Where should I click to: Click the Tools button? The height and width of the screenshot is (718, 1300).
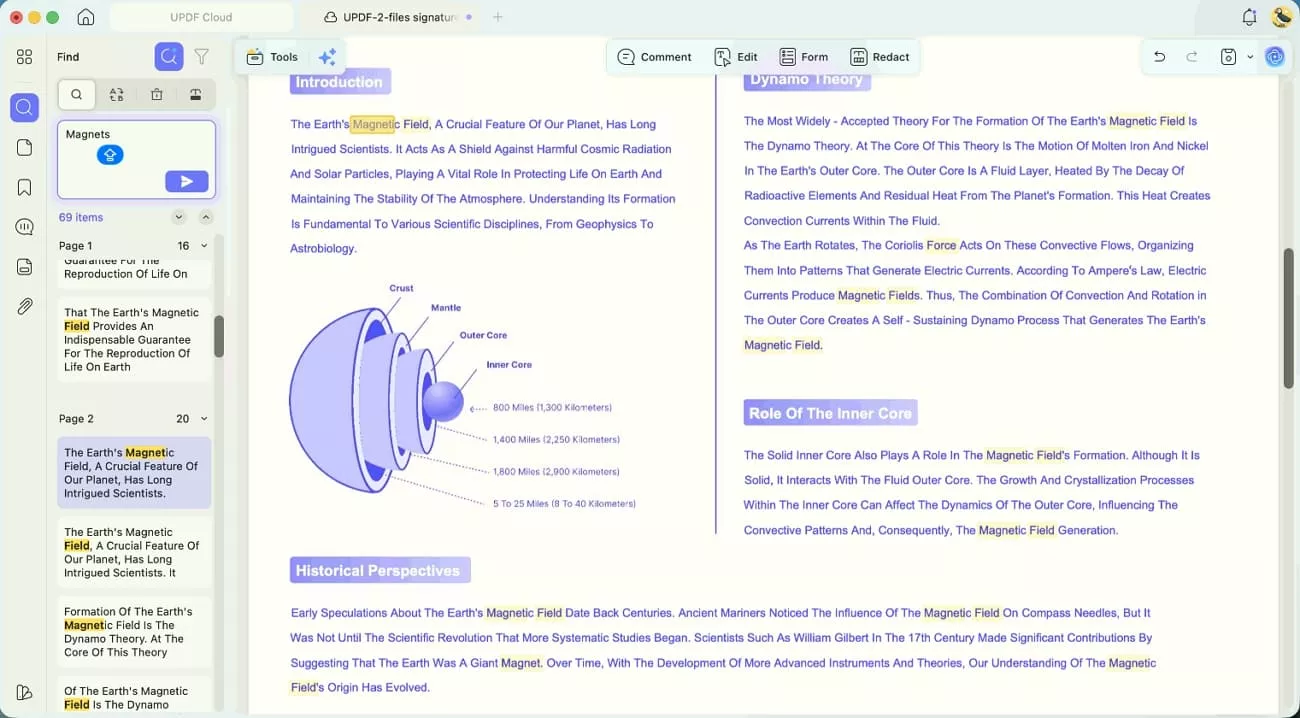271,57
